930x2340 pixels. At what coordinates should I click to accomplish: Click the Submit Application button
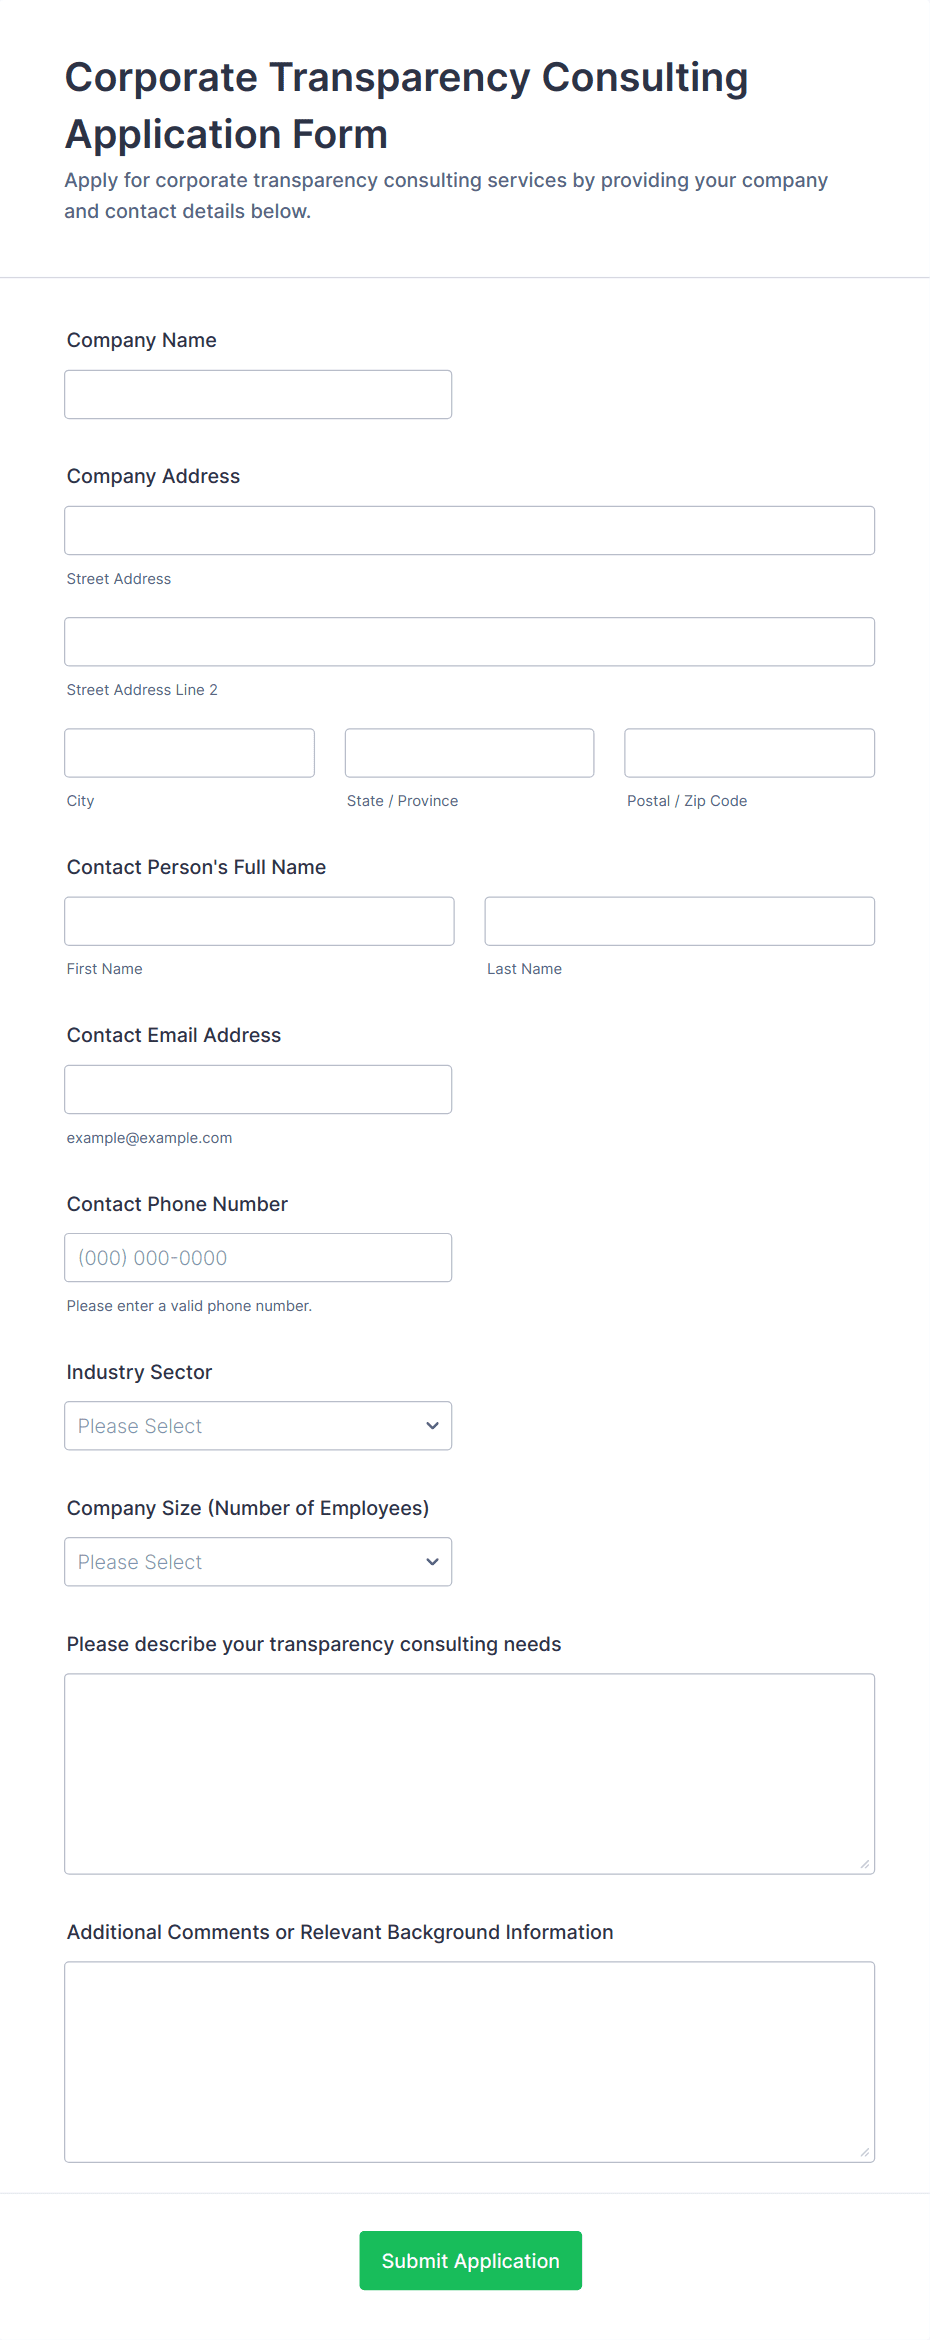point(470,2260)
